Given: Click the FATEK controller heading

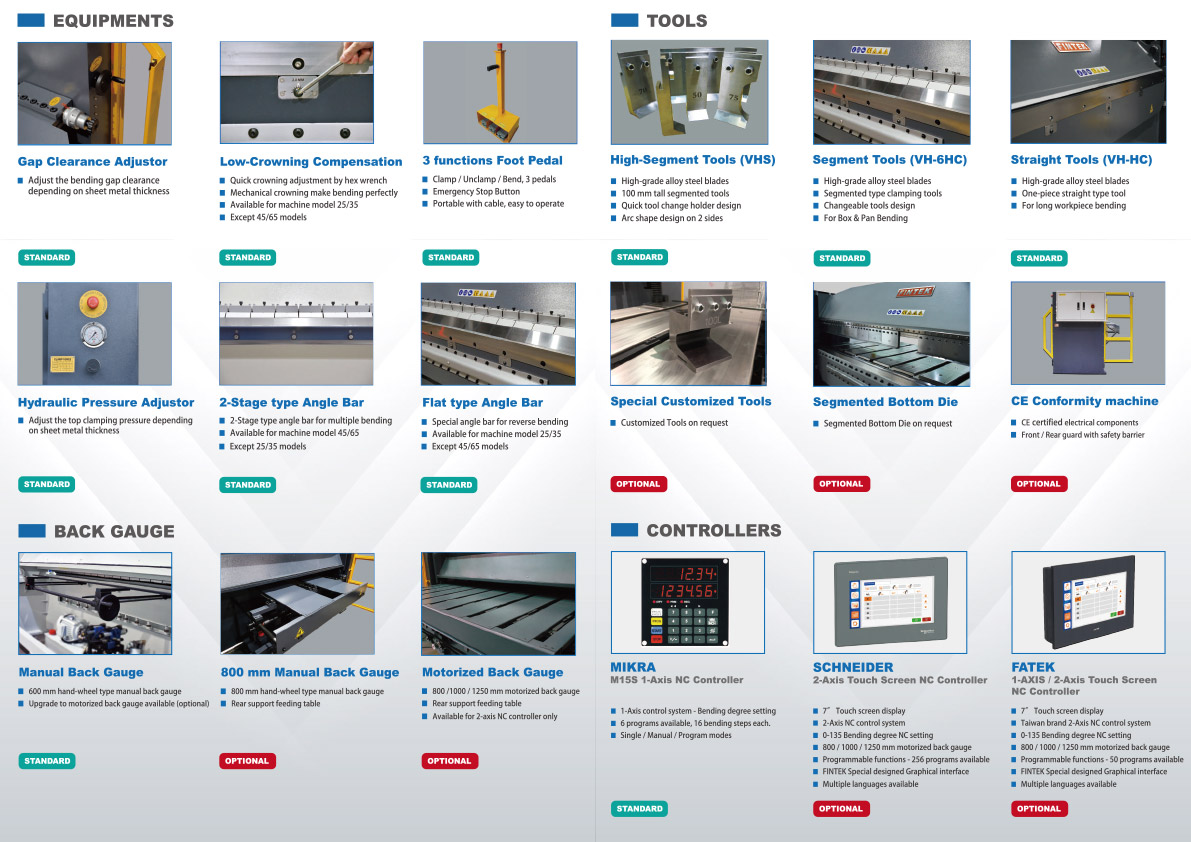Looking at the screenshot, I should (x=1033, y=667).
